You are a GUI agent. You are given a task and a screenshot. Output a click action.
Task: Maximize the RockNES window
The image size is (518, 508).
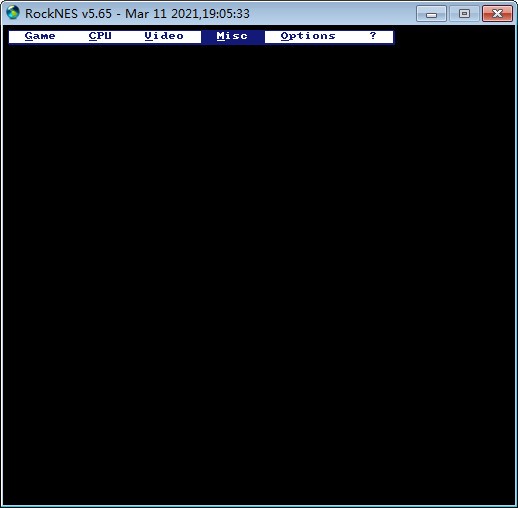pyautogui.click(x=464, y=14)
